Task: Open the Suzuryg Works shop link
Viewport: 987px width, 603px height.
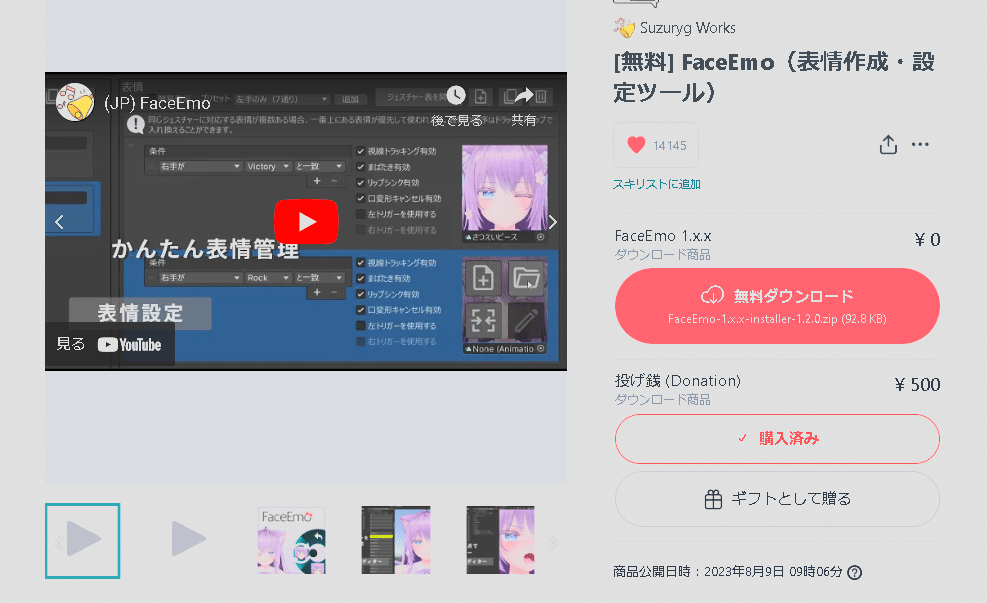Action: click(687, 28)
